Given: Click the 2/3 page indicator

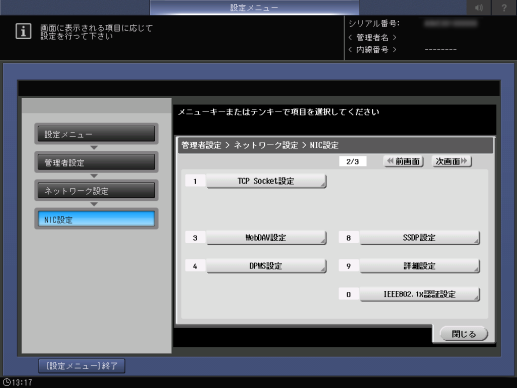Looking at the screenshot, I should tap(353, 161).
